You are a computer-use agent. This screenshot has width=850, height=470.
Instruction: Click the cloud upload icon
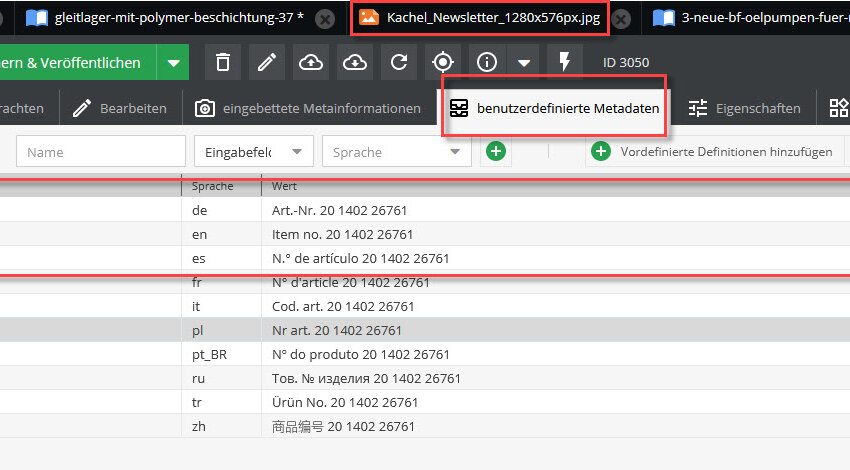point(311,63)
